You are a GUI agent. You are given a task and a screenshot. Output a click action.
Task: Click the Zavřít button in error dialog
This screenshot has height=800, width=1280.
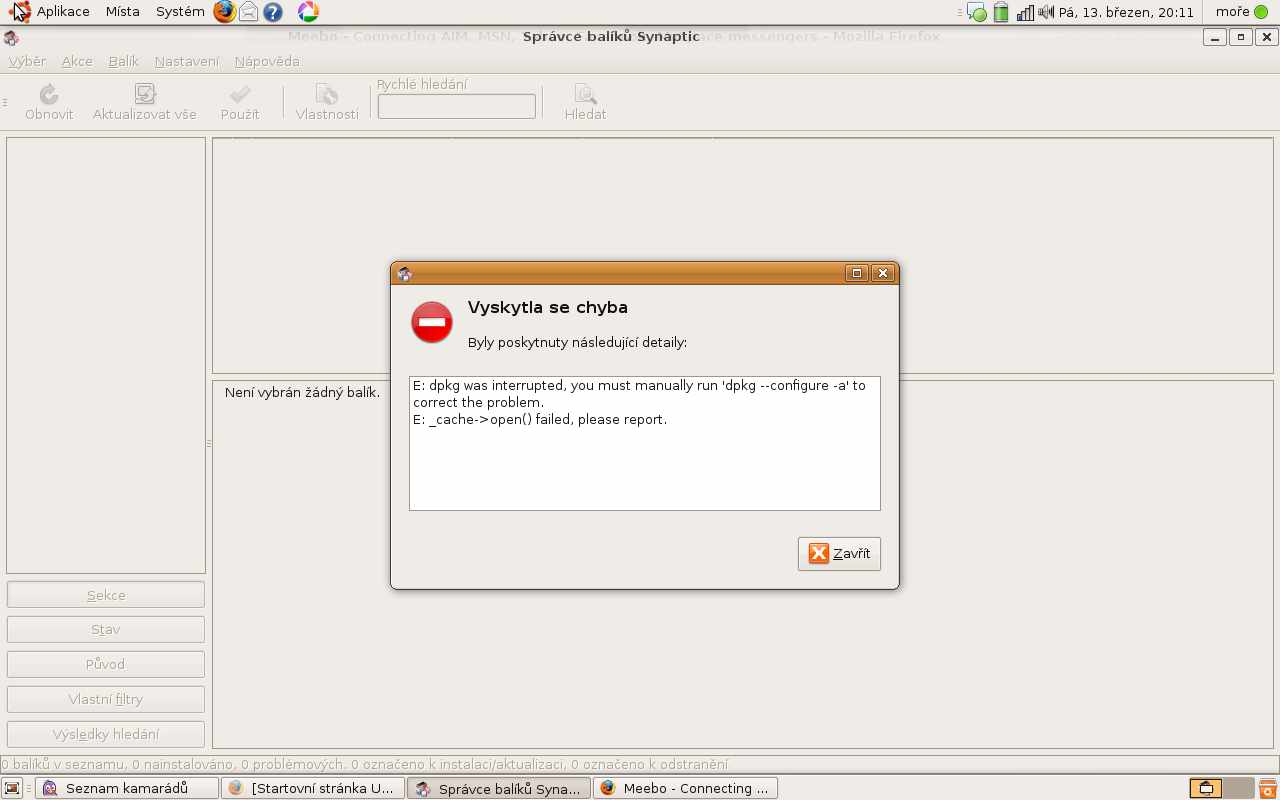point(839,553)
